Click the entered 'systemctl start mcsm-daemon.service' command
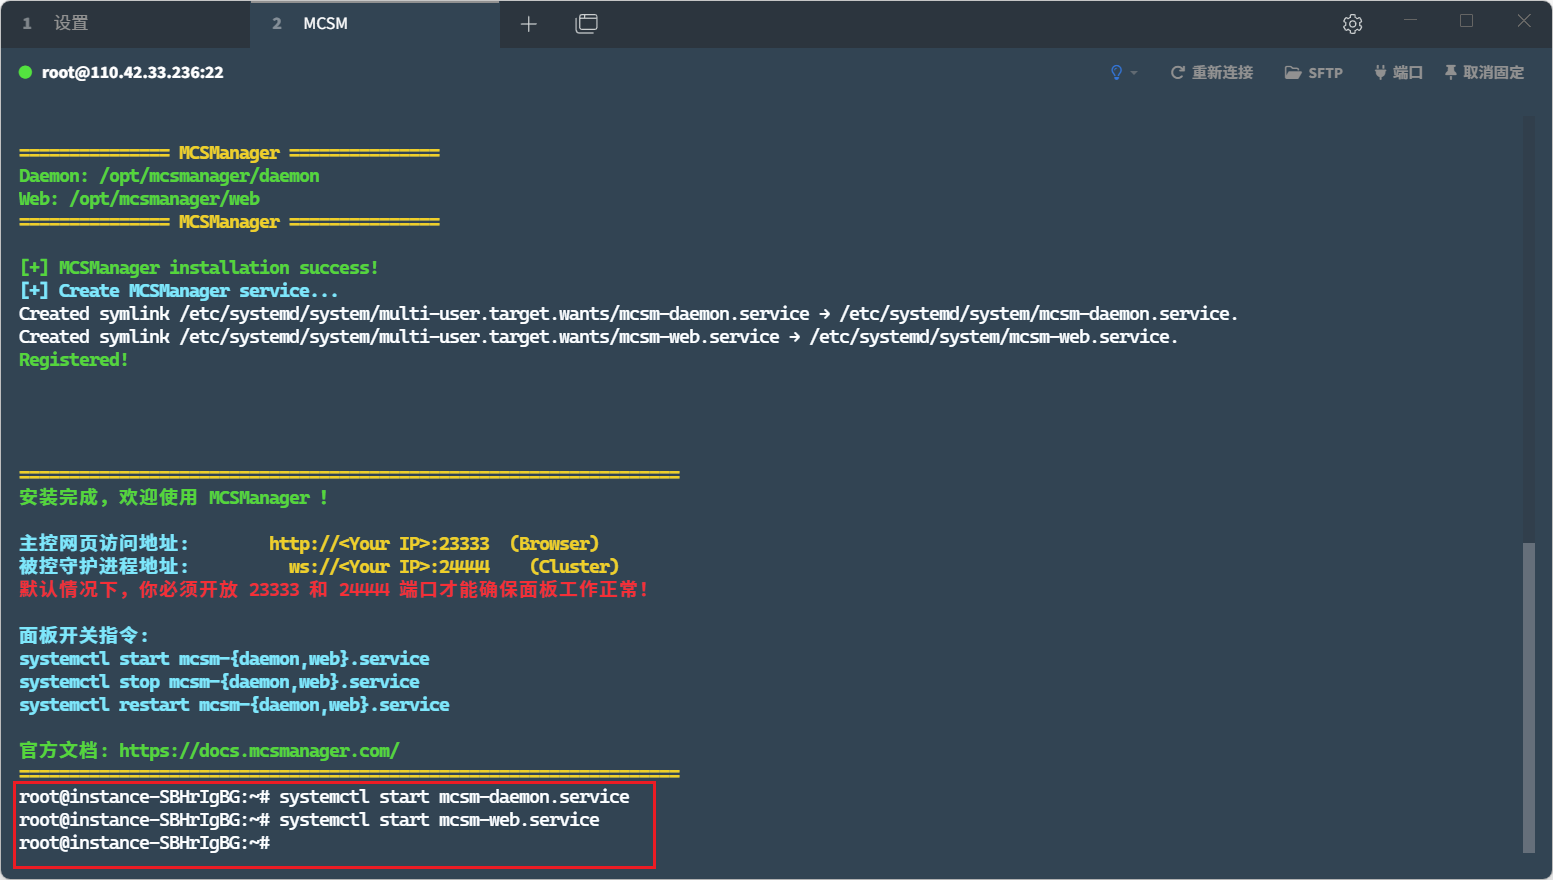Image resolution: width=1553 pixels, height=880 pixels. point(454,797)
